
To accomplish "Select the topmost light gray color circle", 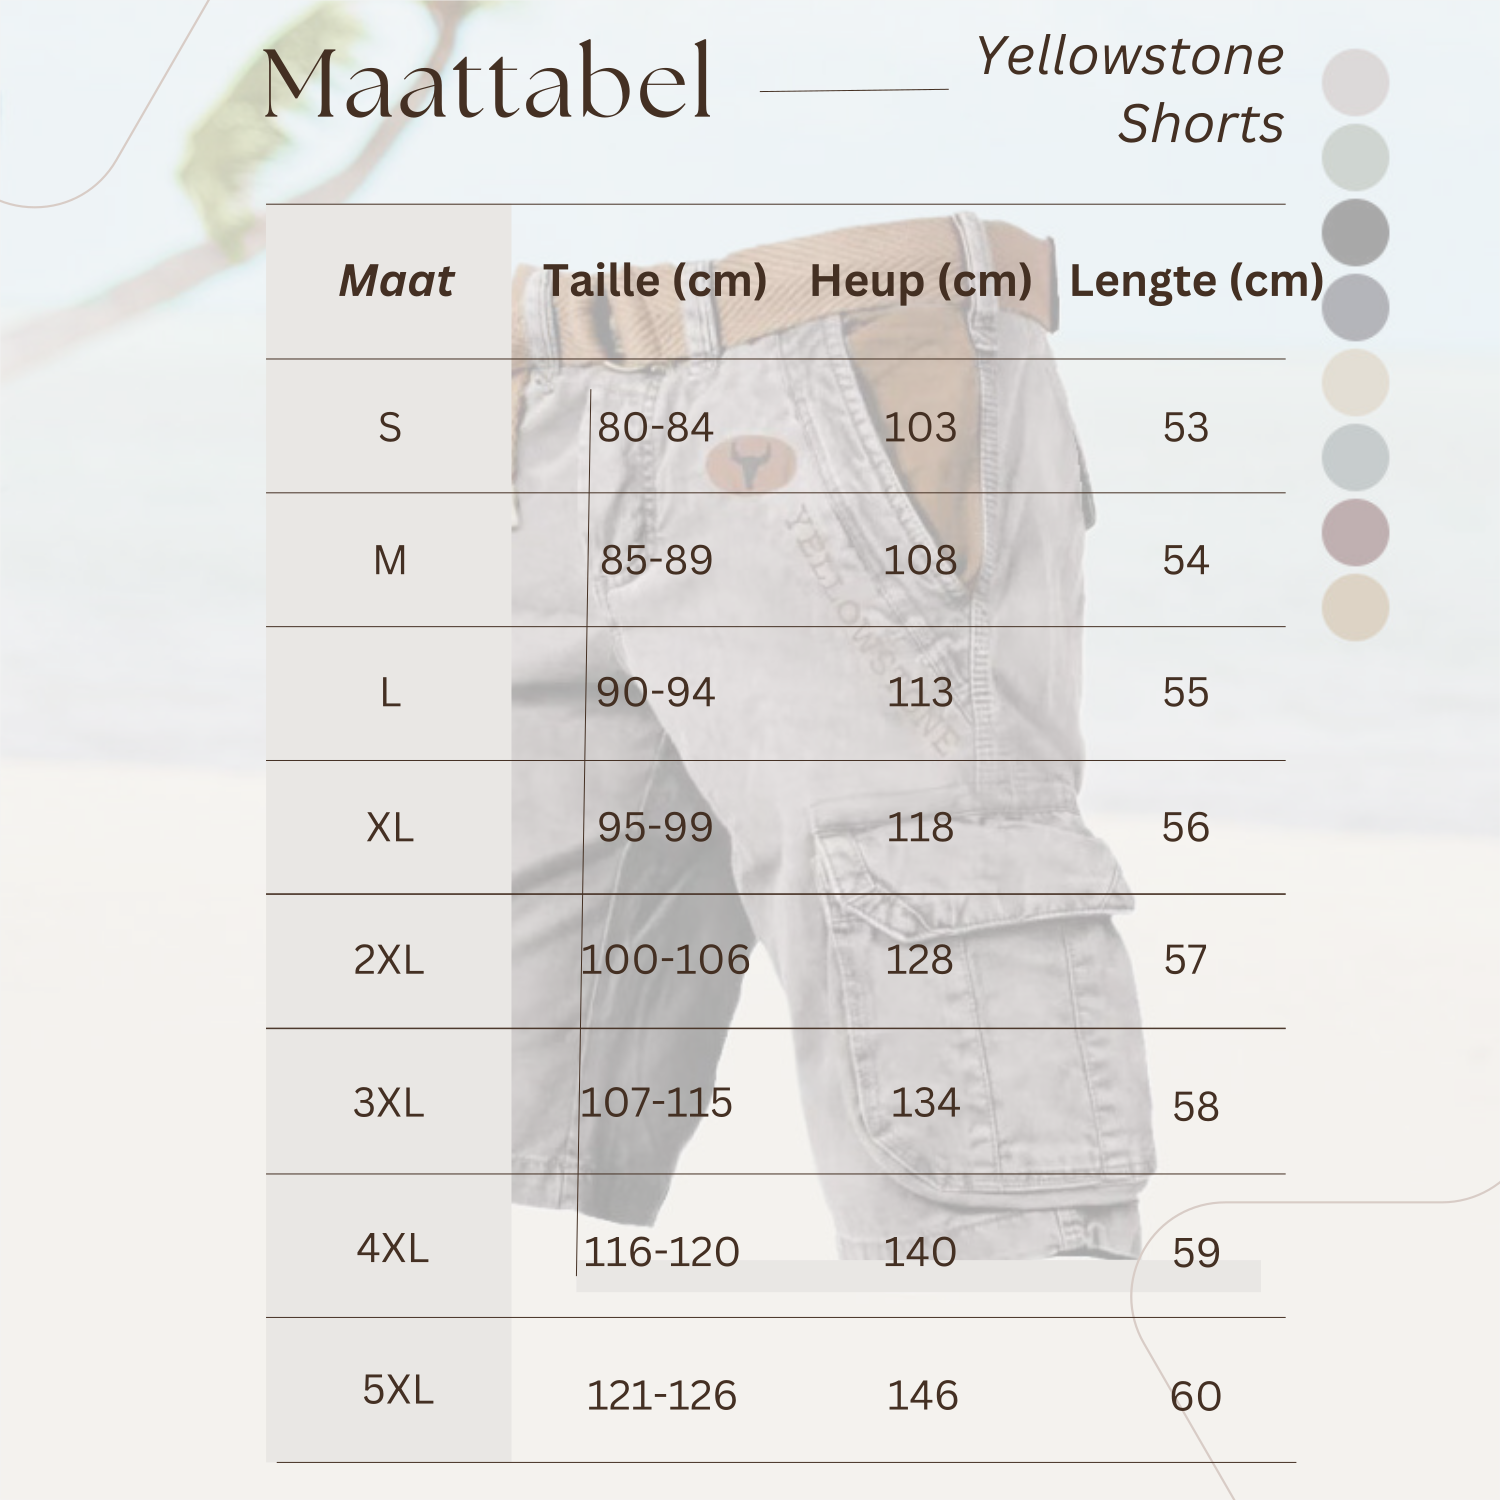I will pos(1355,82).
